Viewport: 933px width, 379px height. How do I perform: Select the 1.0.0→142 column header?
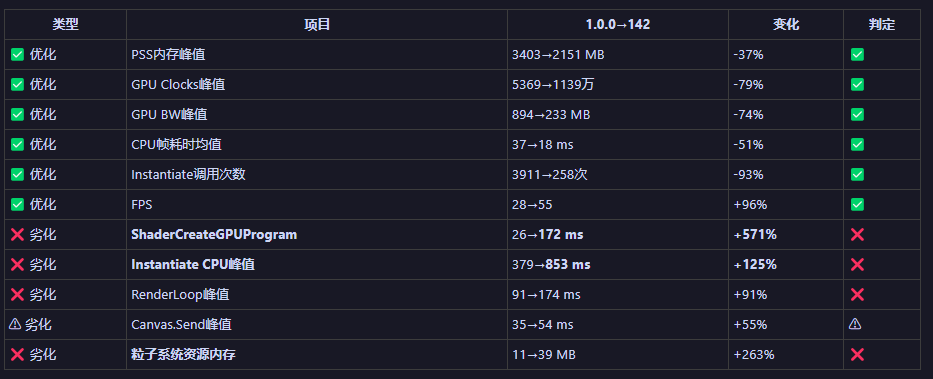coord(618,24)
